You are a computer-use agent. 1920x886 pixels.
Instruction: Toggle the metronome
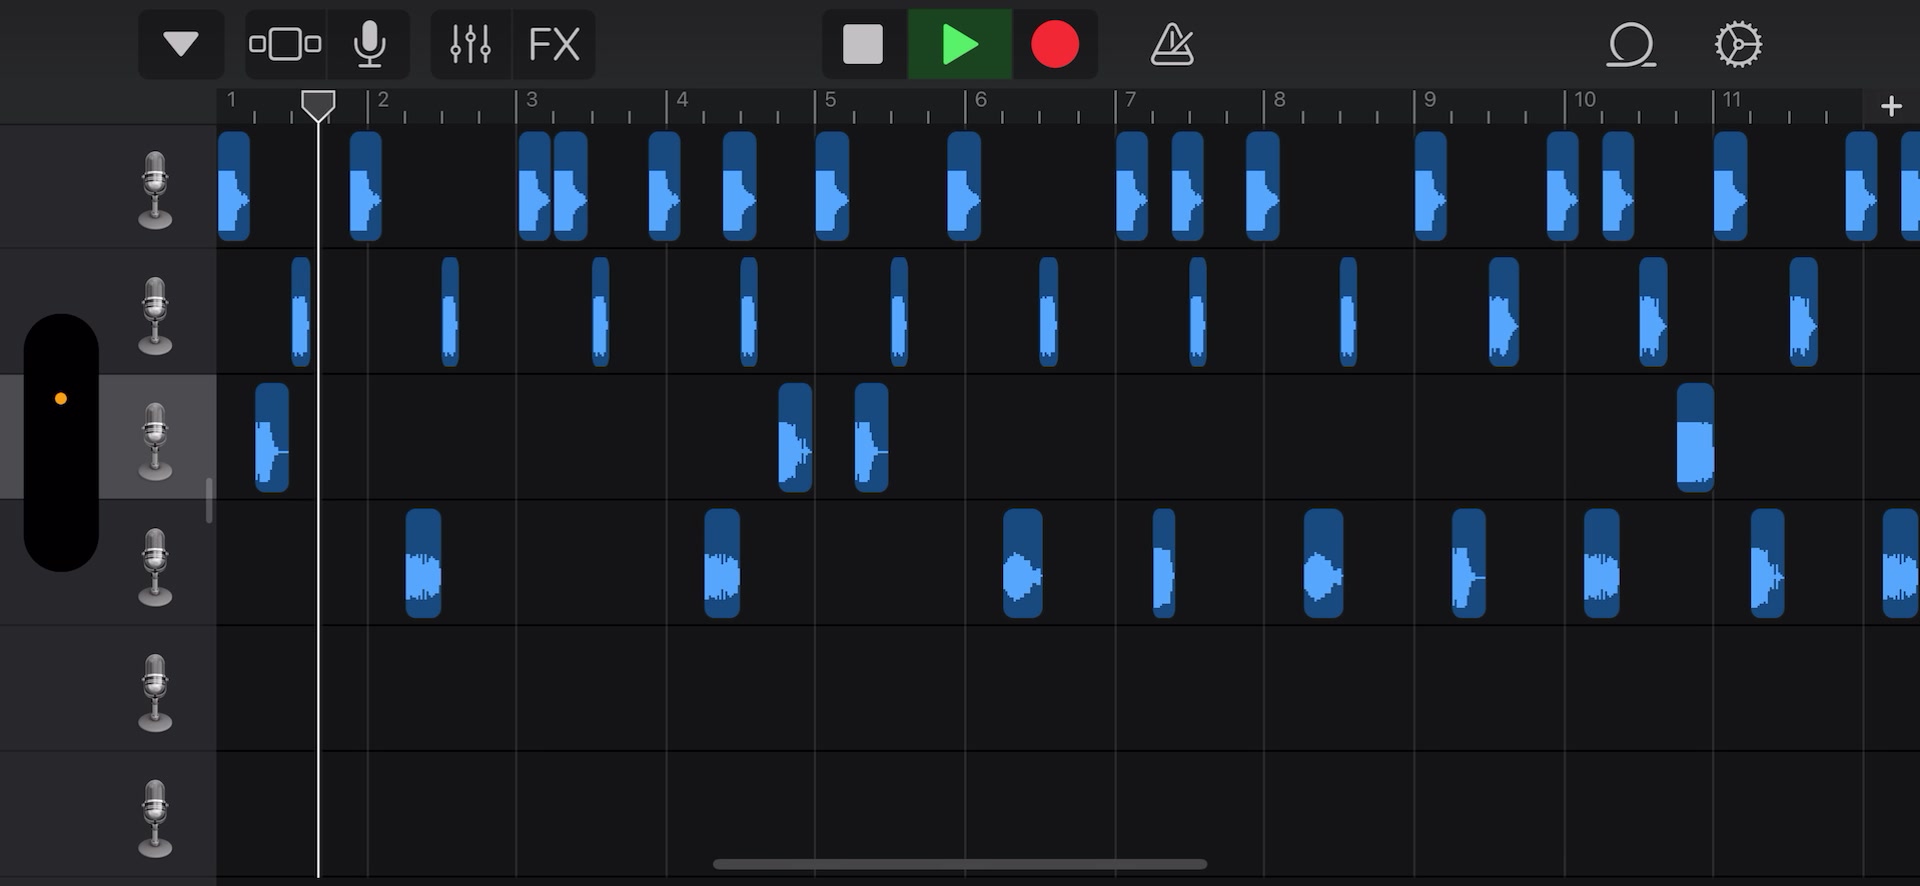click(1172, 44)
